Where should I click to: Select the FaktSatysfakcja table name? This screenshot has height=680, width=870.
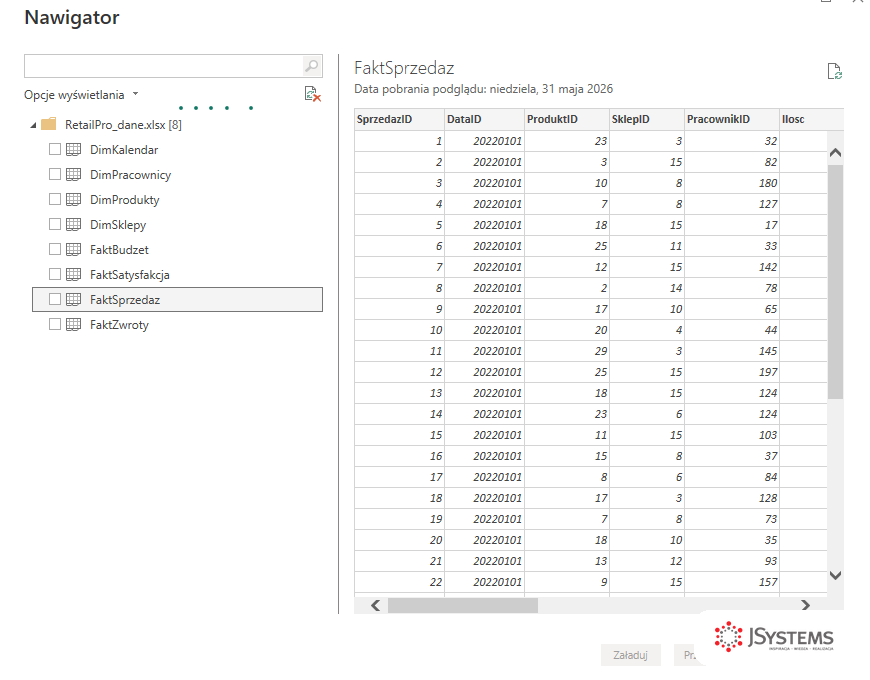[130, 275]
